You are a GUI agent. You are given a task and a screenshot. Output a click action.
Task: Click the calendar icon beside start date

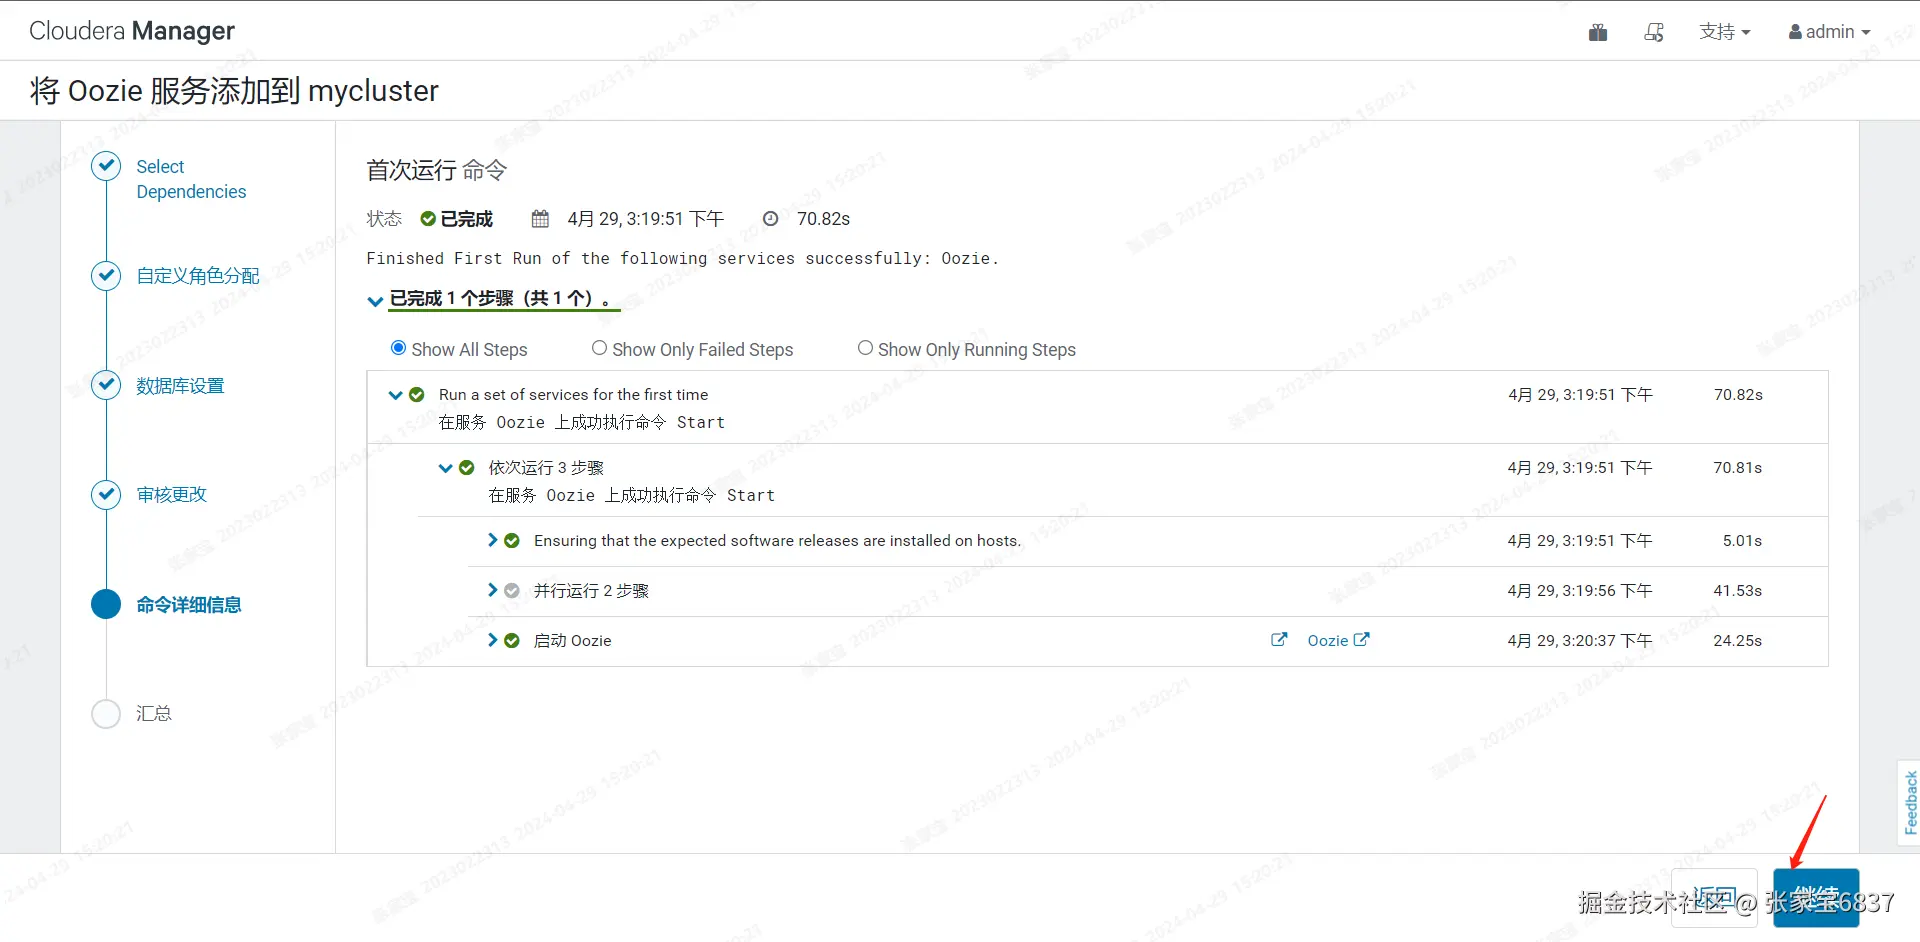540,219
